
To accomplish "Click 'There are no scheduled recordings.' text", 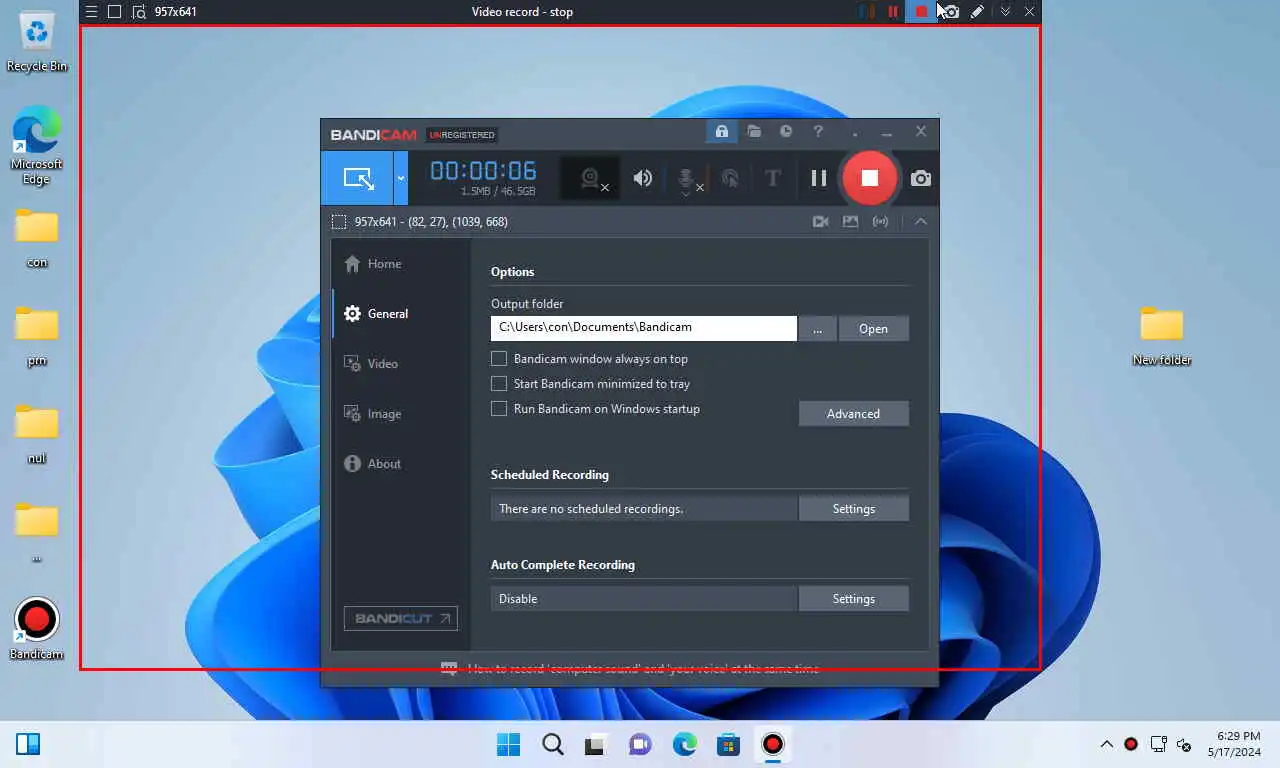I will pos(591,509).
